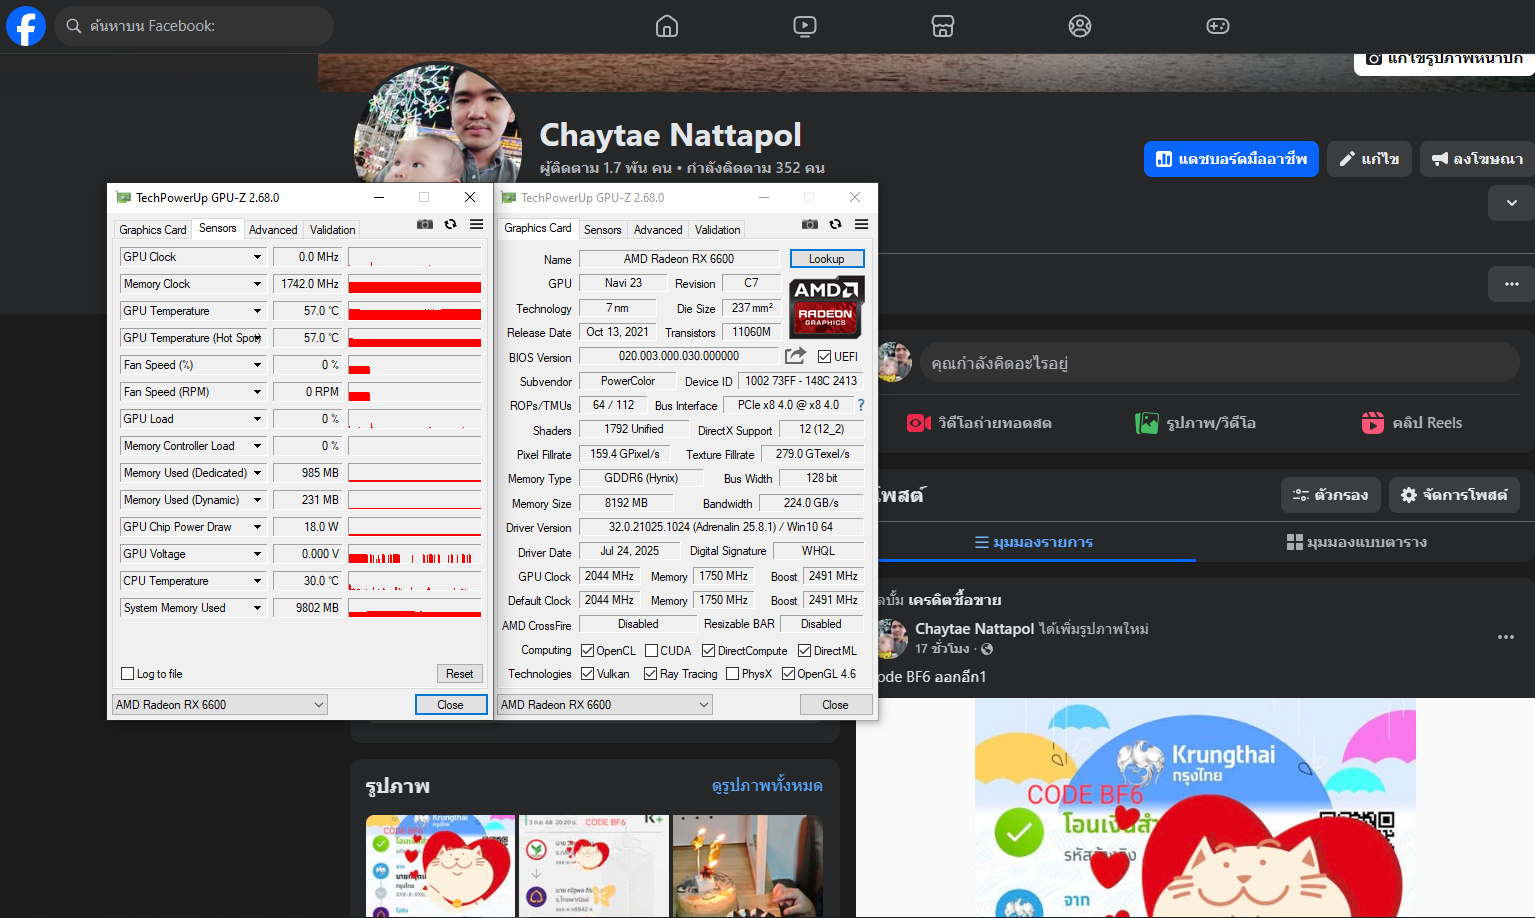This screenshot has width=1535, height=918.
Task: Expand the GPU Temperature sensor dropdown
Action: pyautogui.click(x=257, y=311)
